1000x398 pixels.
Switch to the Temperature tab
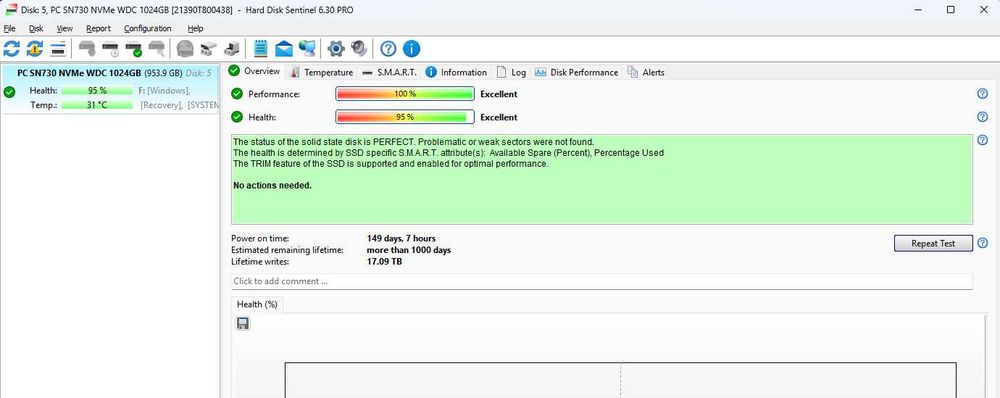[321, 72]
